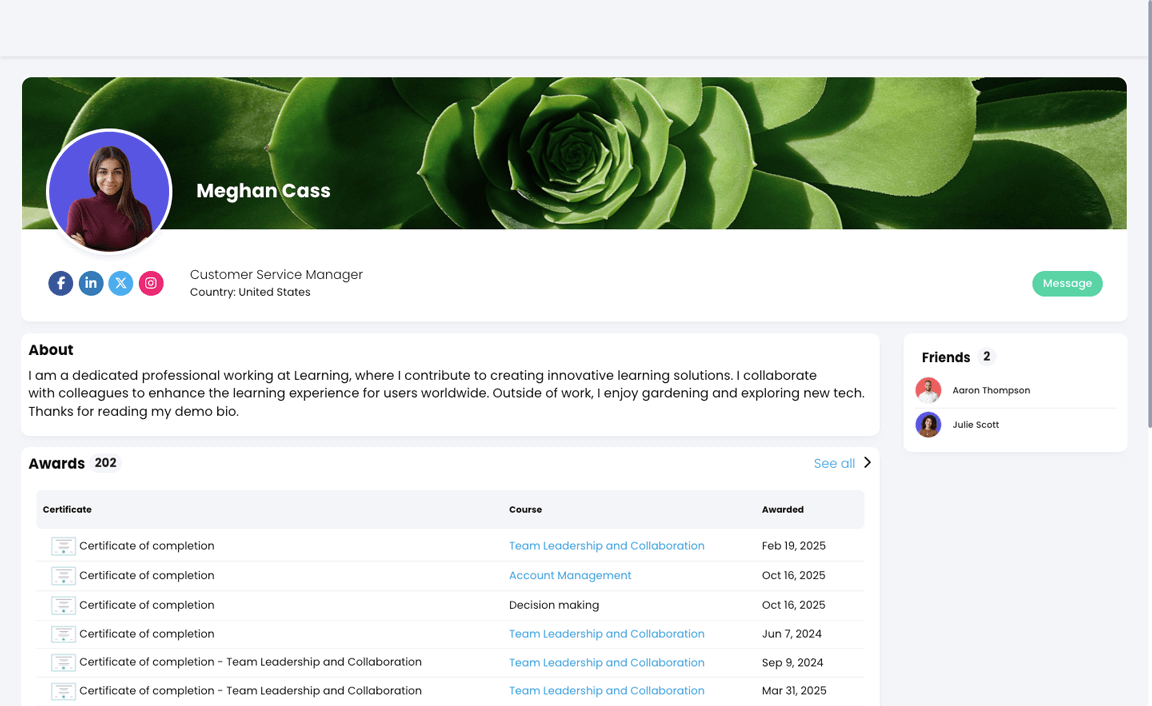Click the certificate icon beside Decision making award
The height and width of the screenshot is (706, 1152).
(63, 605)
